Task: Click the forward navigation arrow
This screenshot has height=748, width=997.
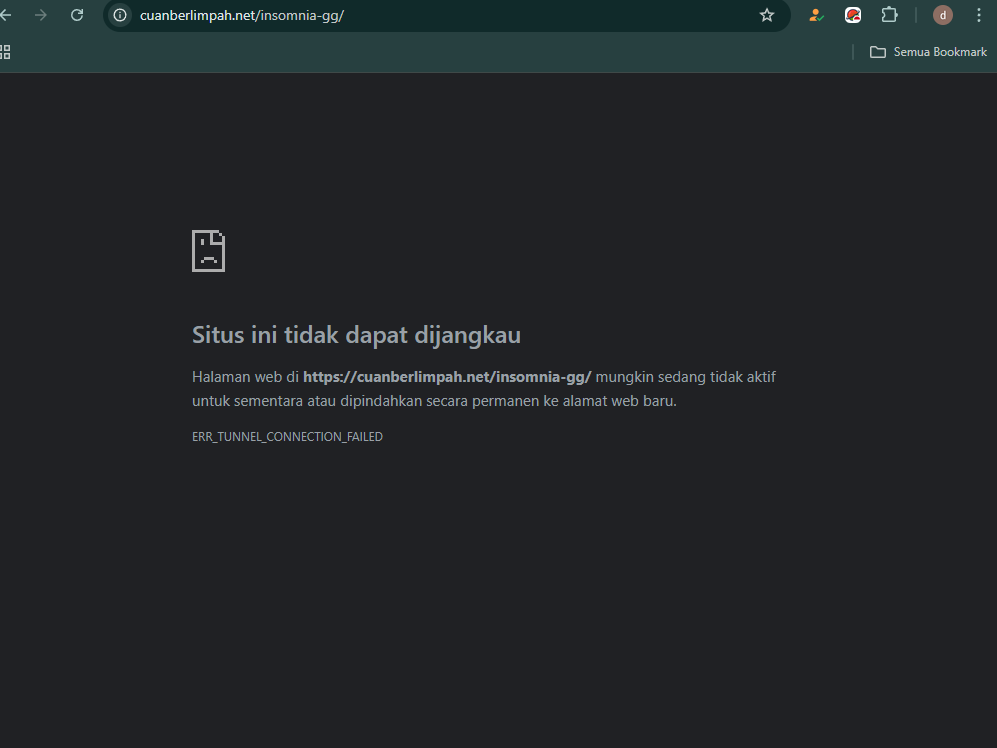Action: pos(41,15)
